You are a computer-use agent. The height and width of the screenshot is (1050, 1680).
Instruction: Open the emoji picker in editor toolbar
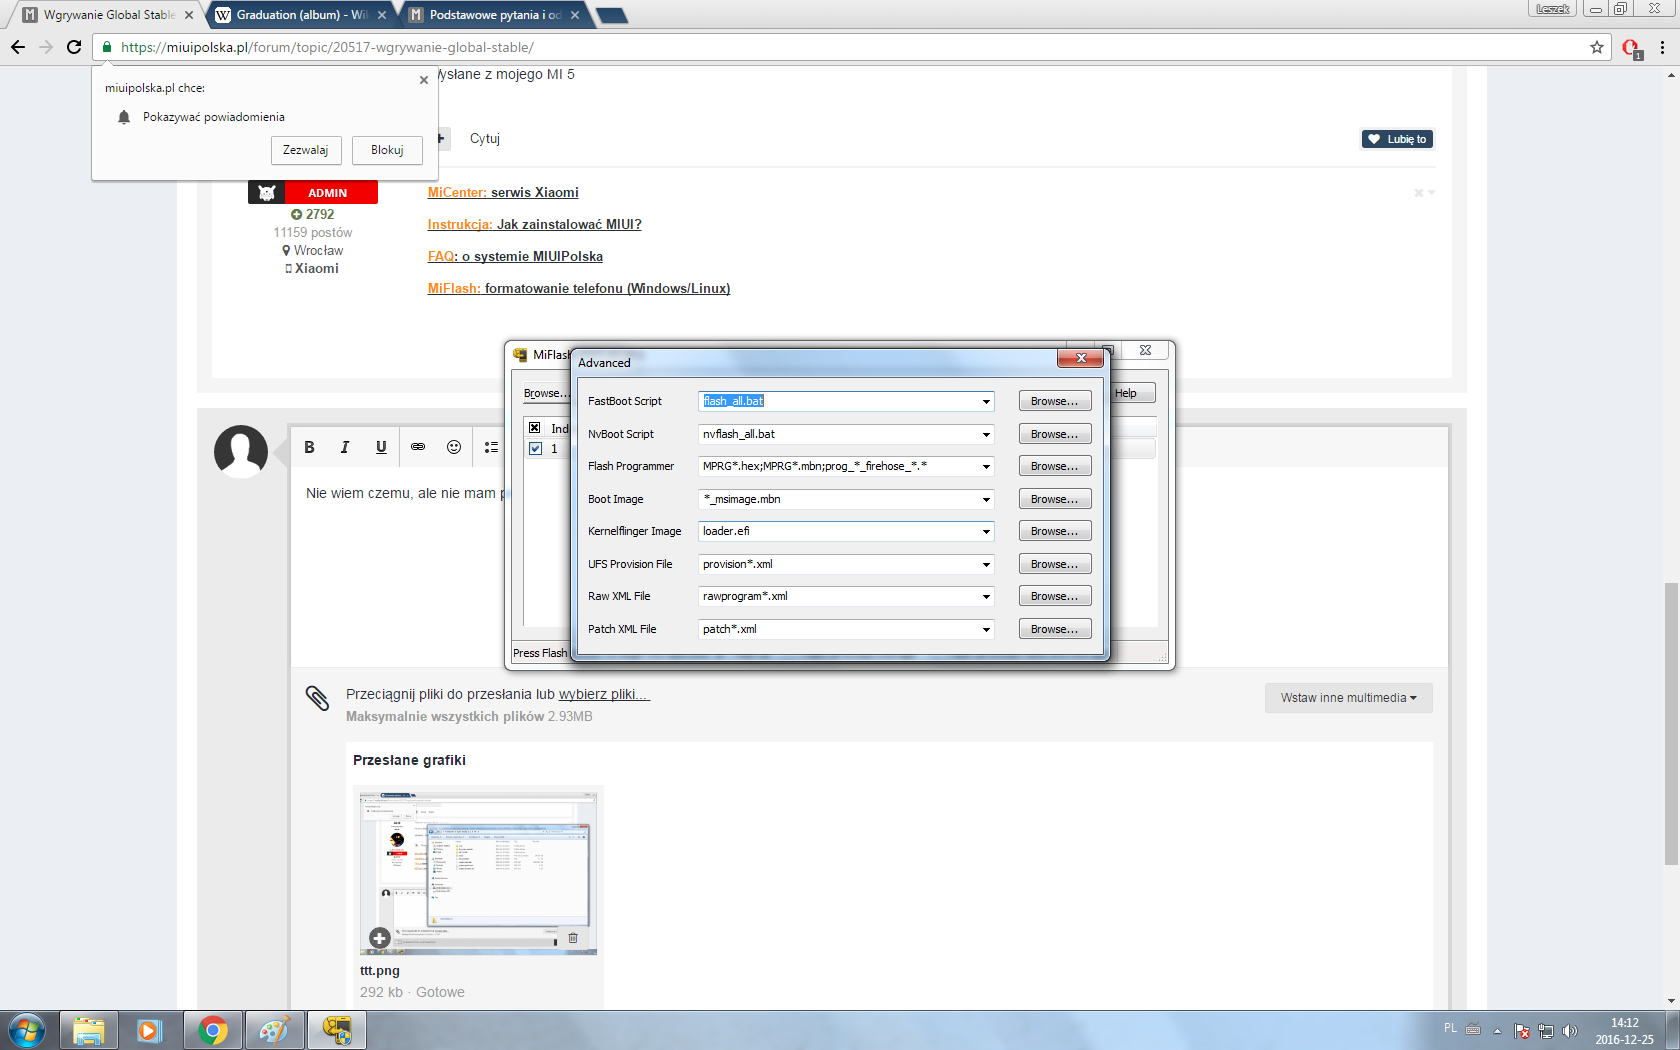click(454, 447)
